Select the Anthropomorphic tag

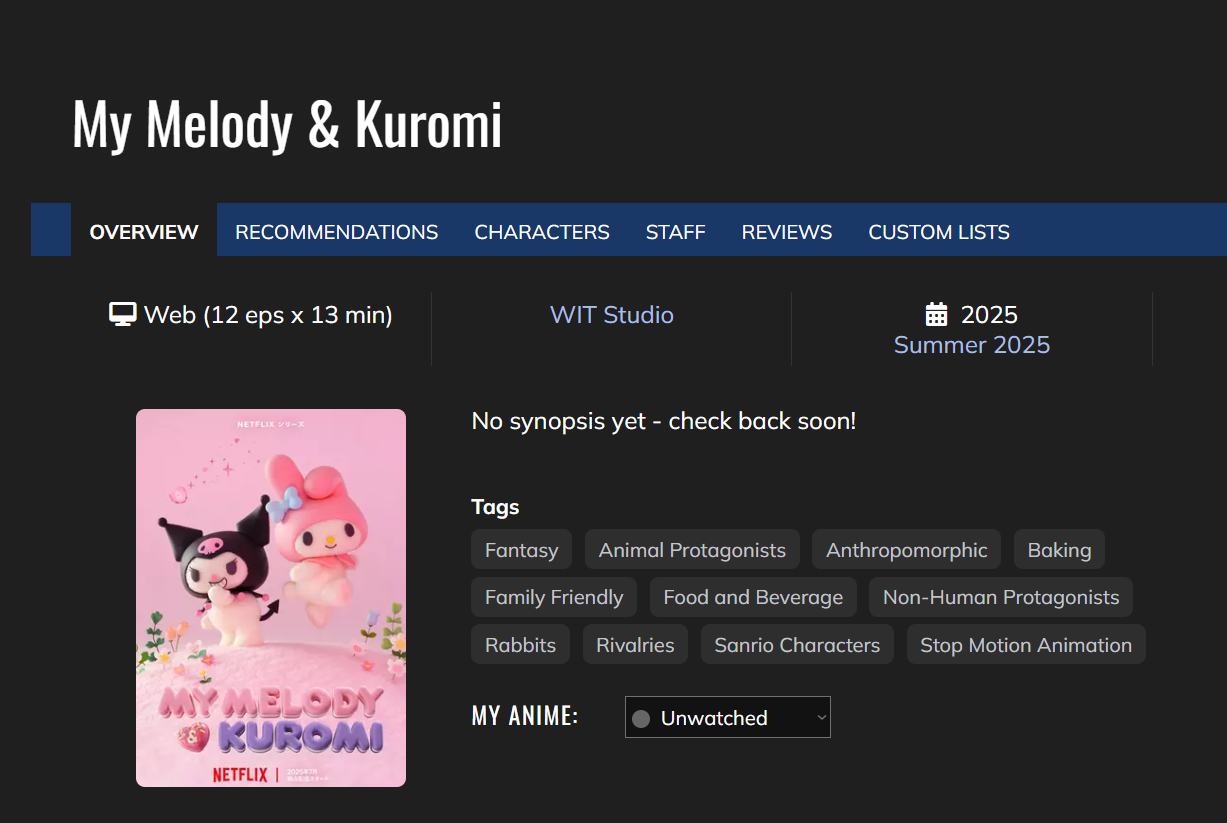907,550
